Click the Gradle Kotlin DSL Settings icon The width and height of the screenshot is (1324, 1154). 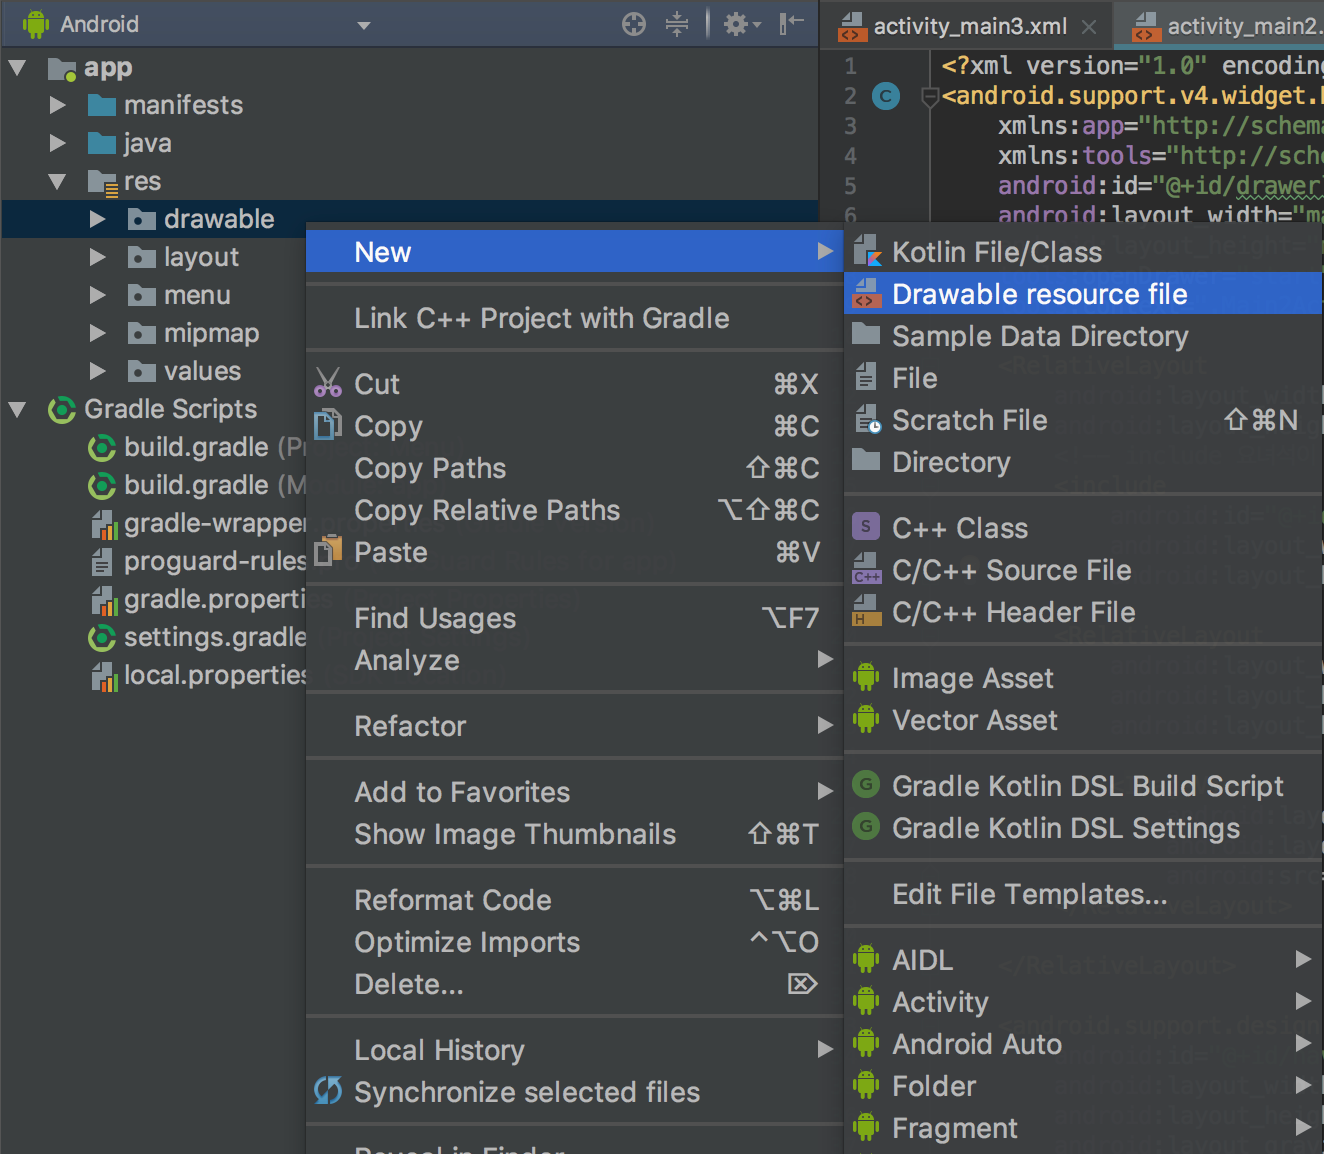pyautogui.click(x=866, y=826)
